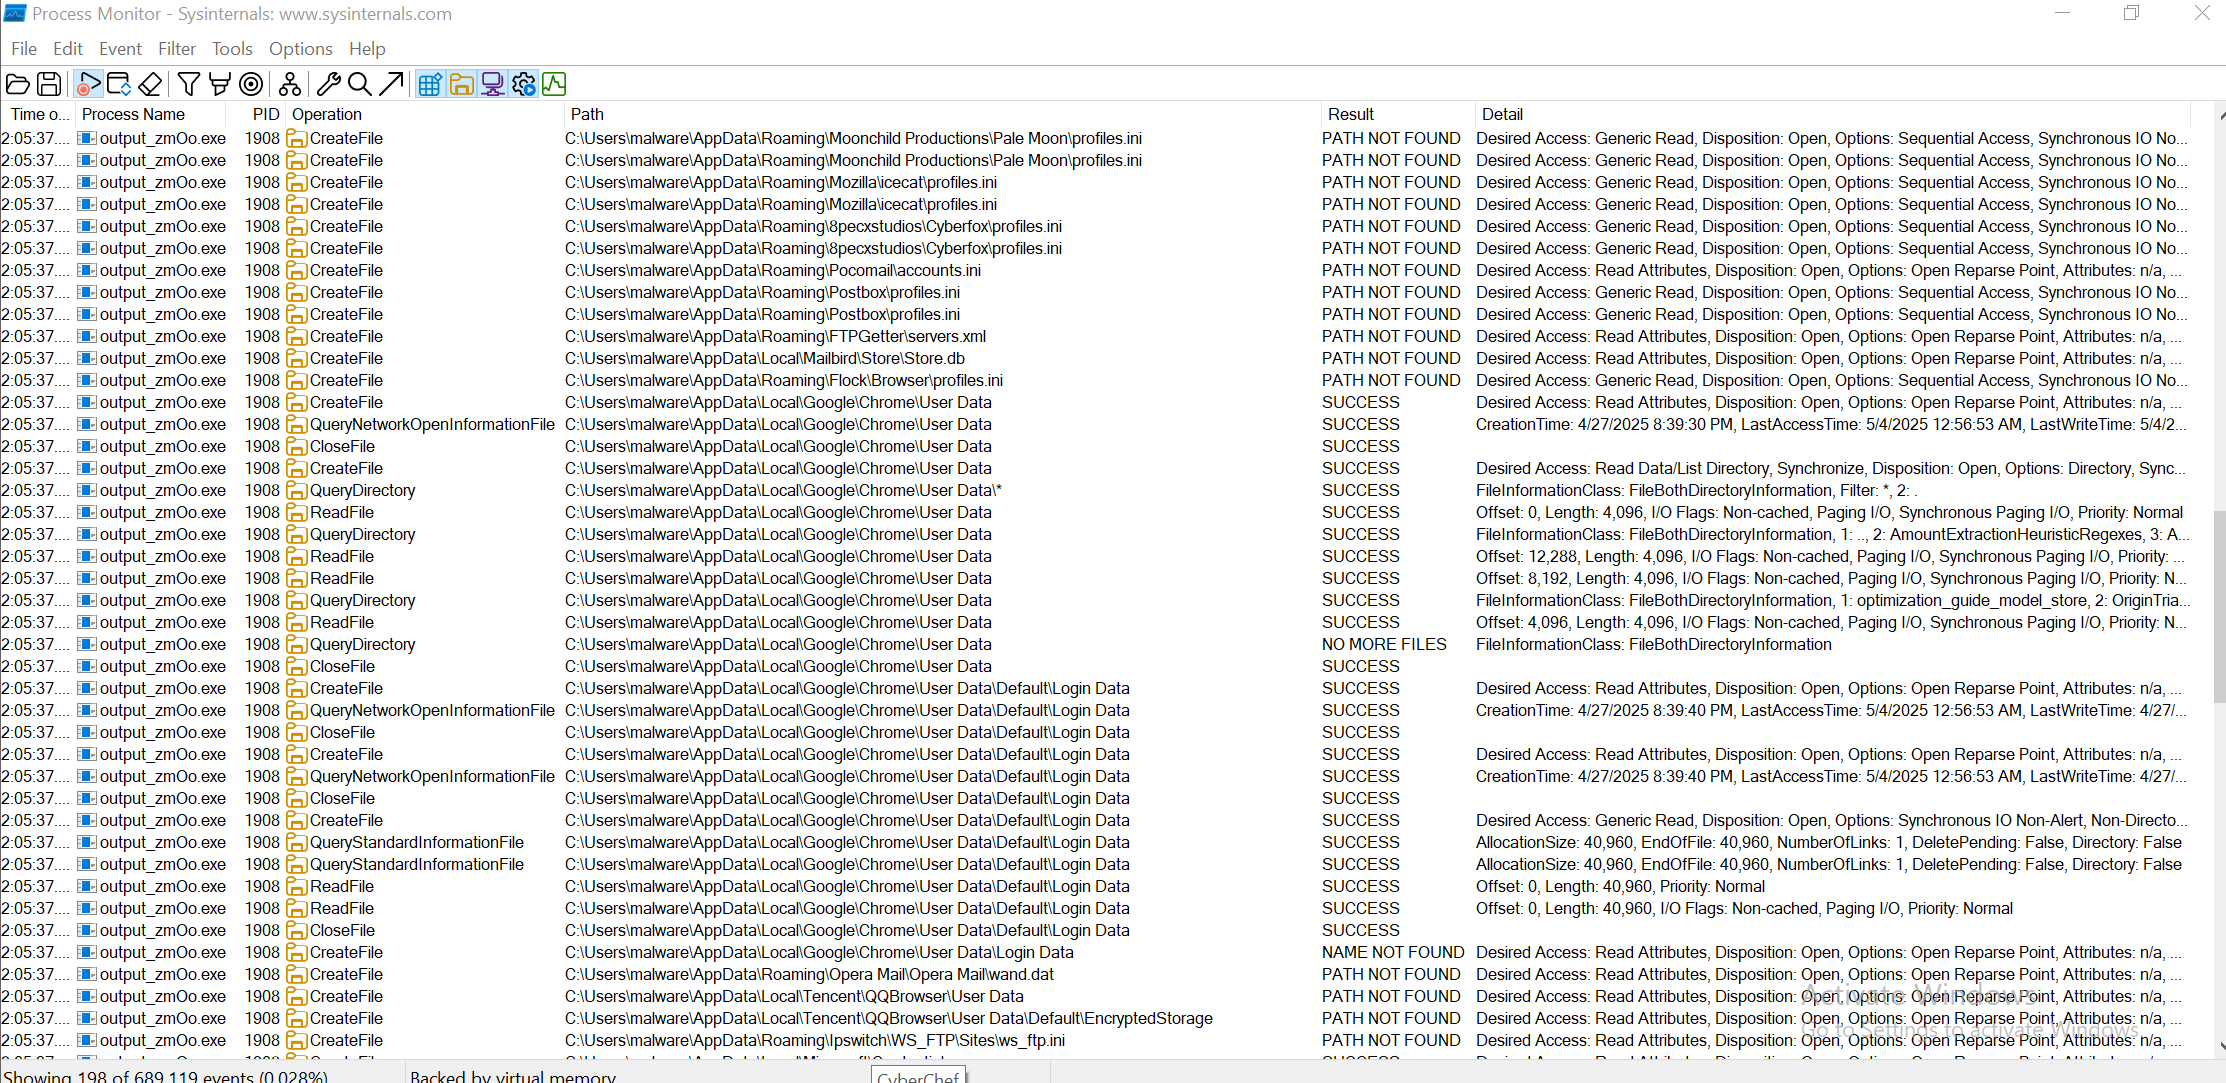Sort by the Path column header
The width and height of the screenshot is (2226, 1083).
942,114
